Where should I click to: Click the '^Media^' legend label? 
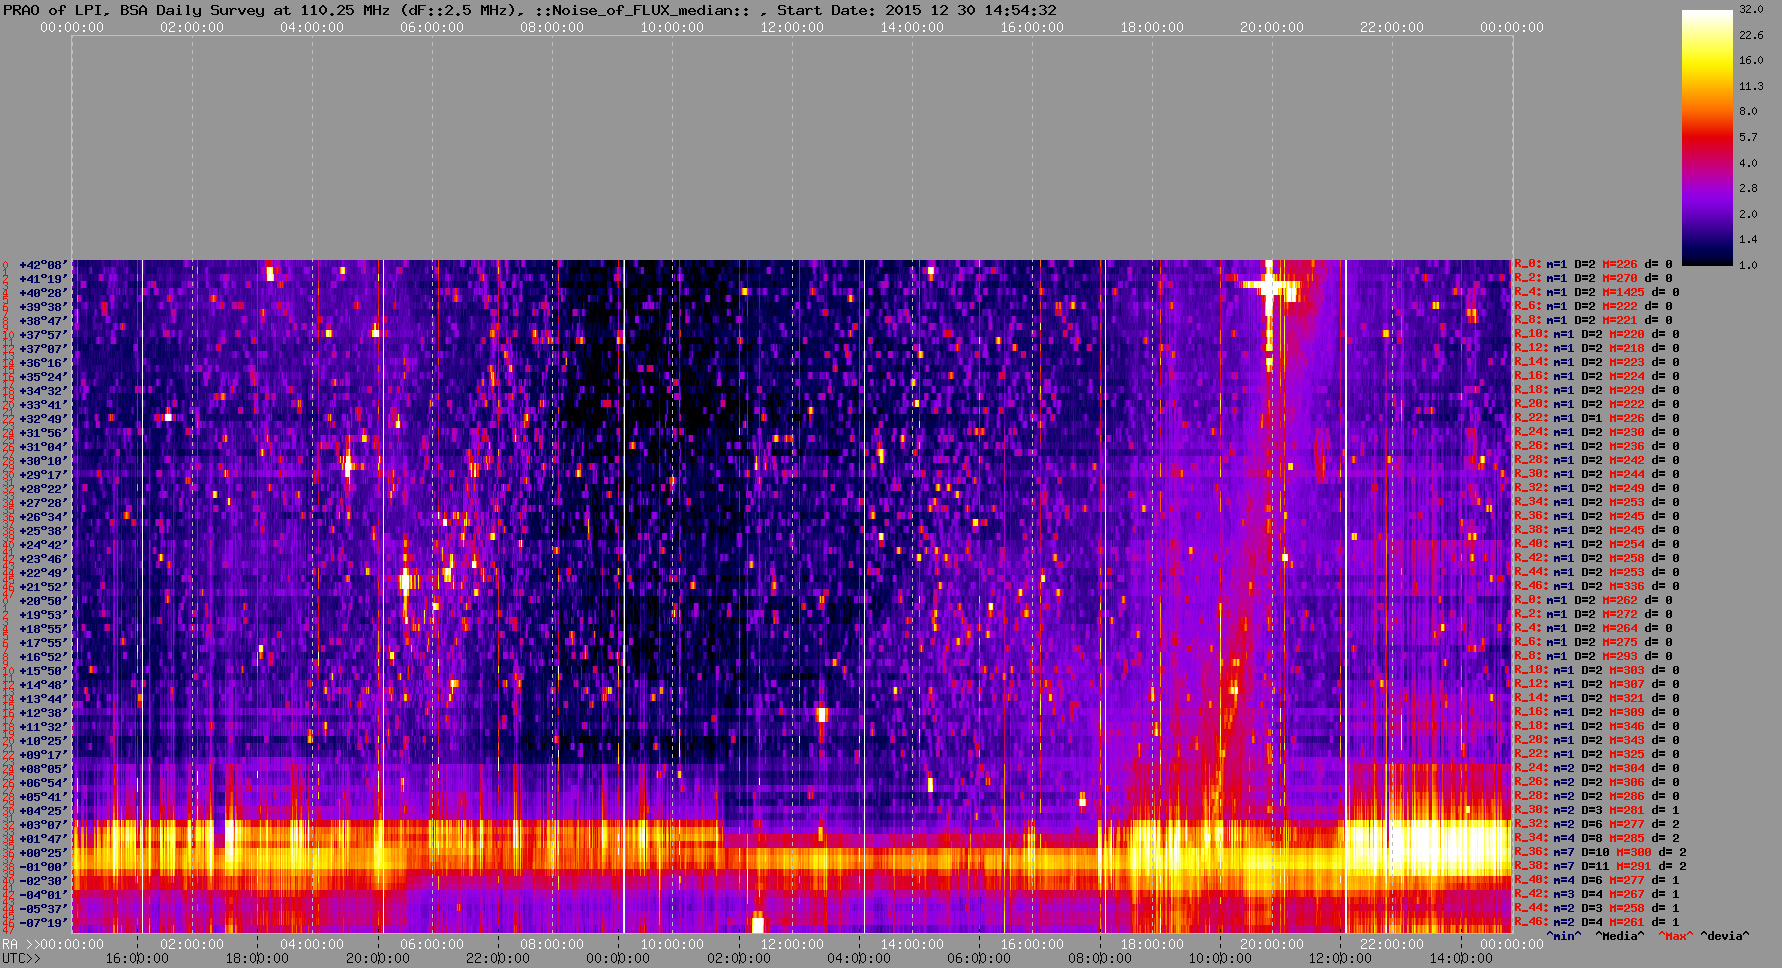[x=1619, y=937]
